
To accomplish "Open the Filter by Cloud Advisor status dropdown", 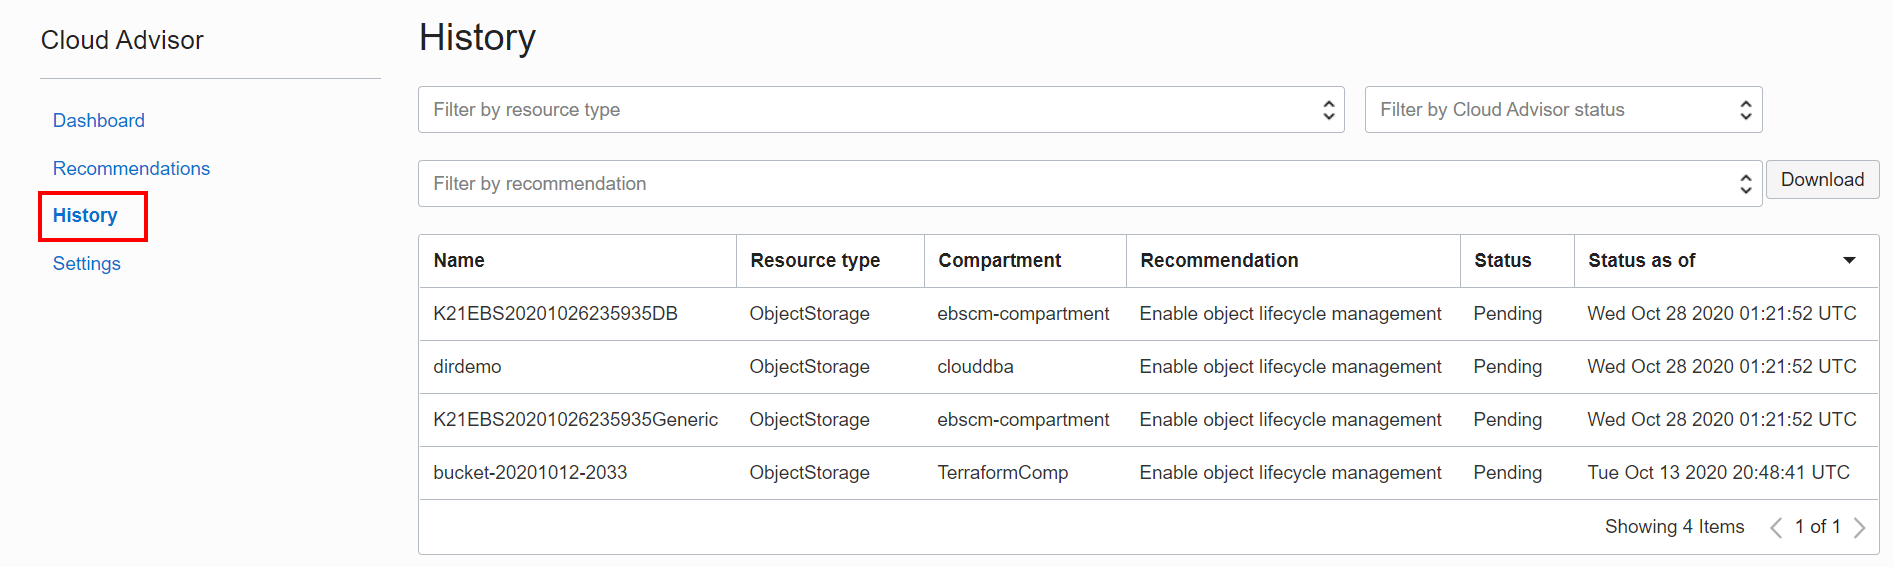I will [x=1562, y=110].
